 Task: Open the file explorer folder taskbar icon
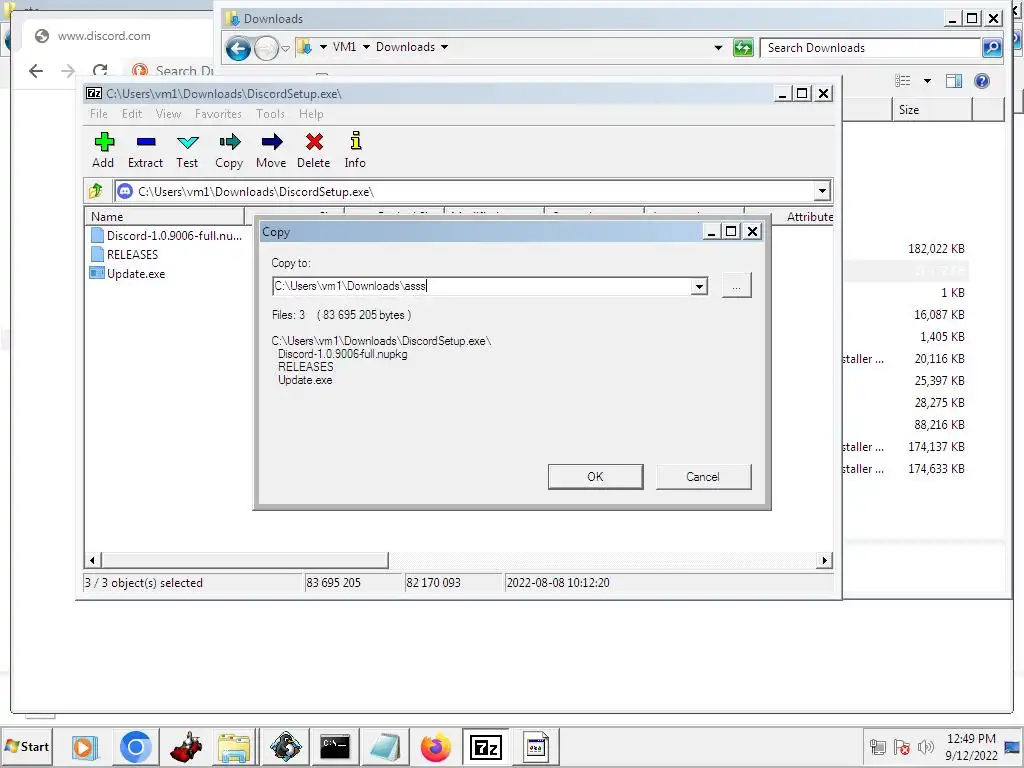(234, 747)
